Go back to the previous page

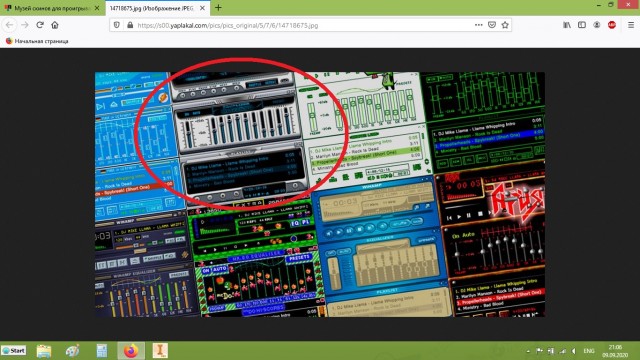(9, 25)
